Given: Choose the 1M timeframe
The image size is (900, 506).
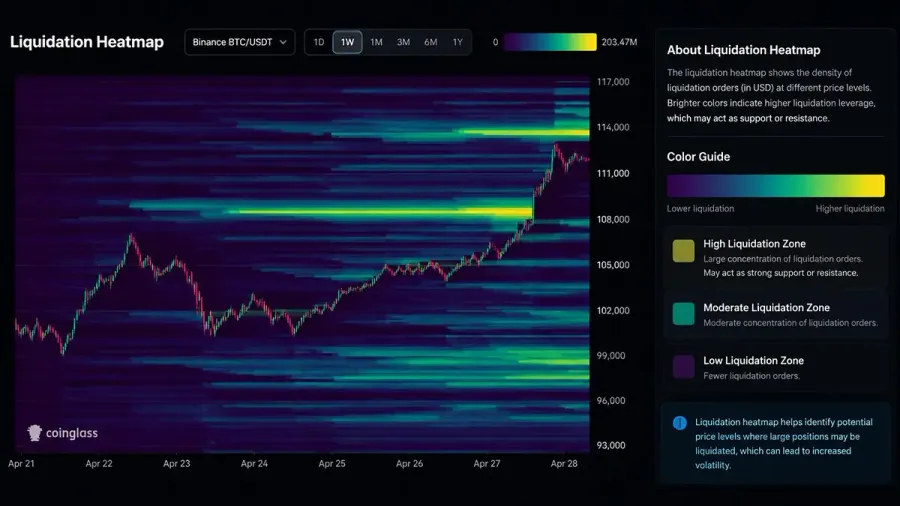Looking at the screenshot, I should pyautogui.click(x=376, y=42).
